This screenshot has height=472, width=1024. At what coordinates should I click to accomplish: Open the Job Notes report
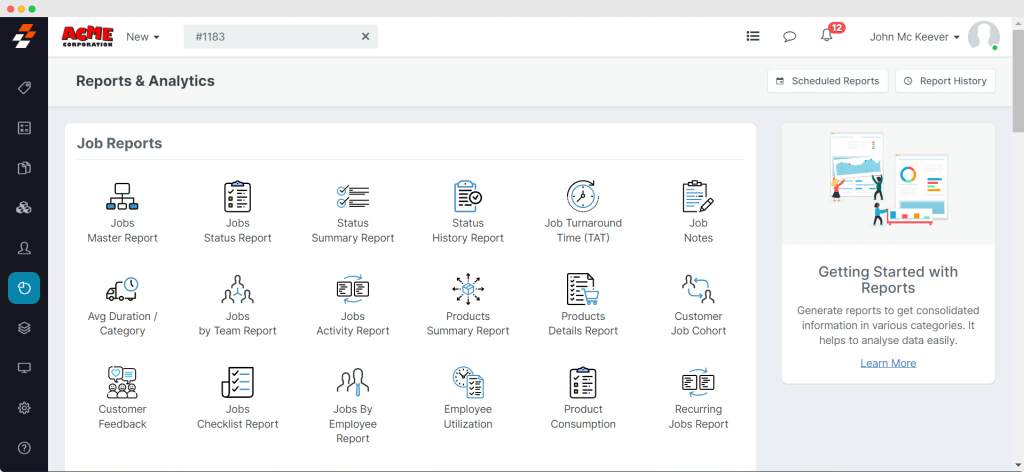coord(698,197)
